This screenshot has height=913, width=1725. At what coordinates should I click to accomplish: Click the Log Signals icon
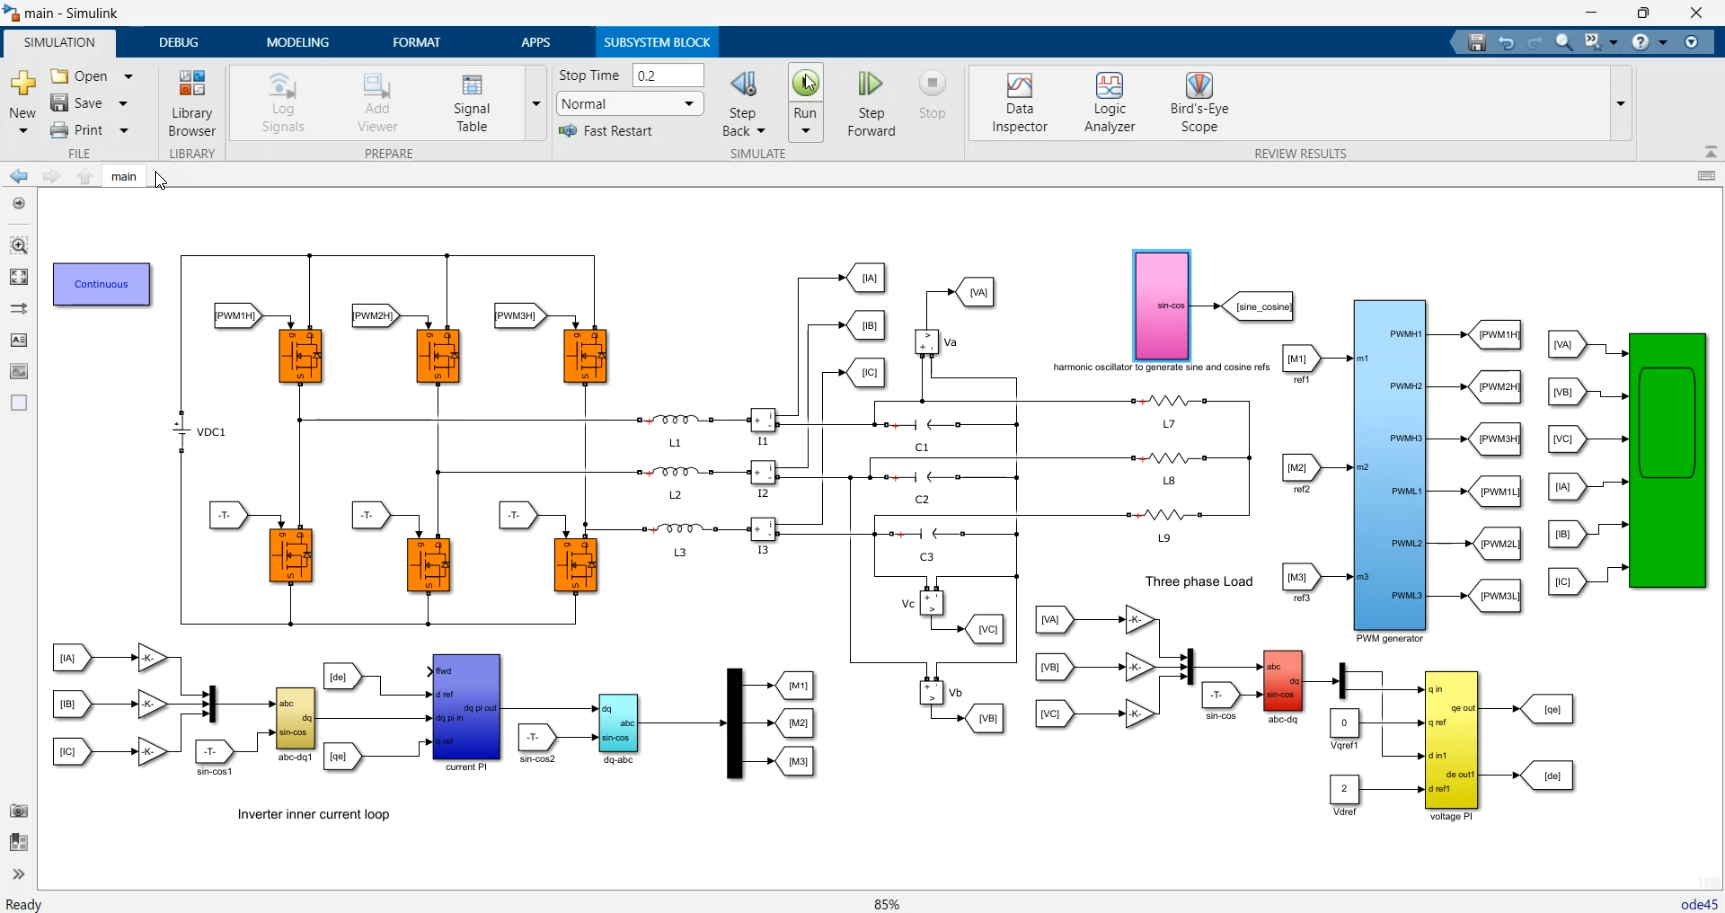pyautogui.click(x=282, y=85)
